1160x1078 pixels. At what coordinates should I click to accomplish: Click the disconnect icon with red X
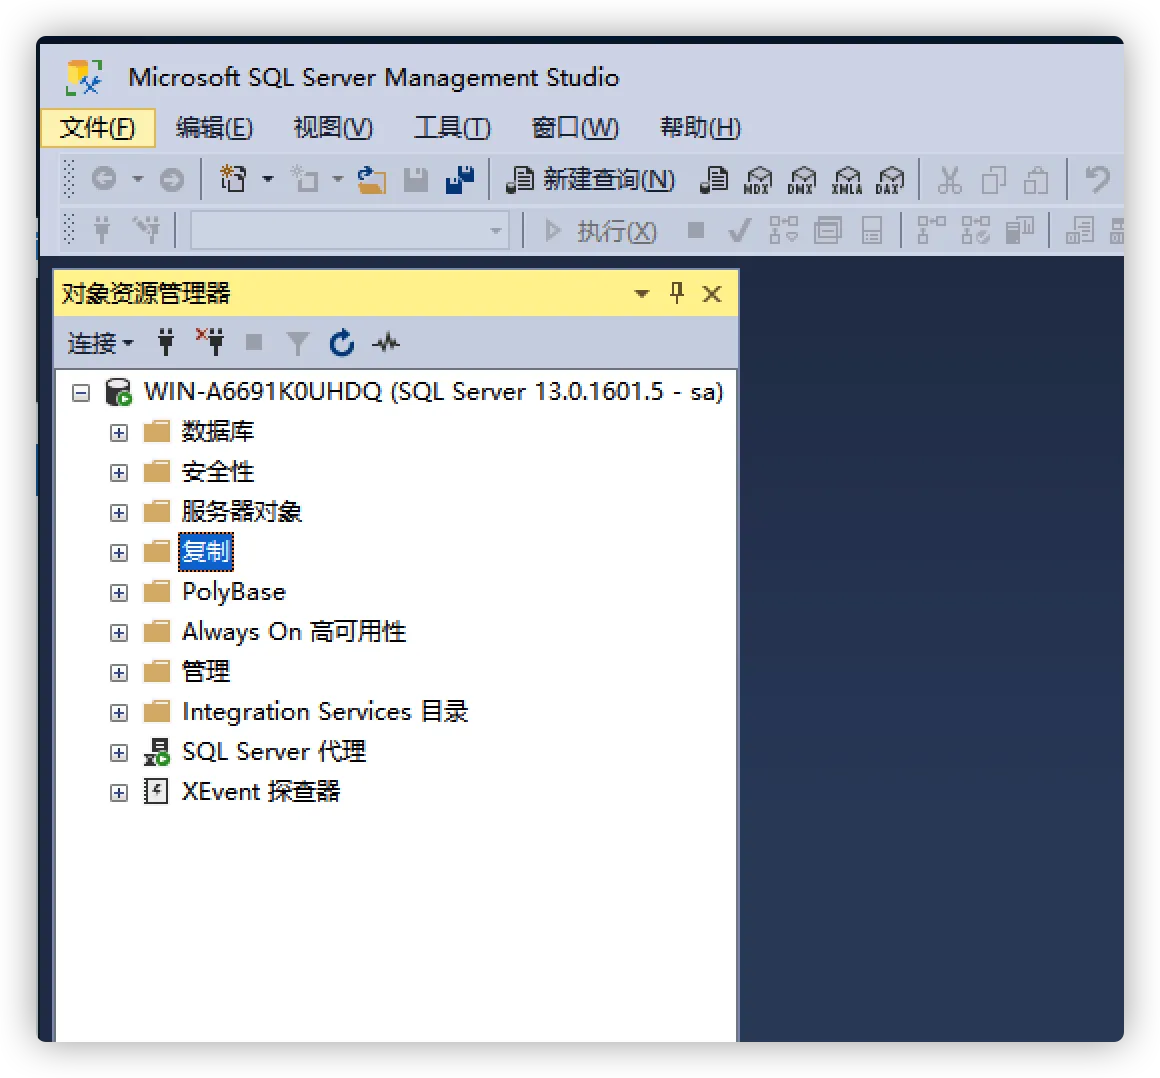tap(210, 342)
